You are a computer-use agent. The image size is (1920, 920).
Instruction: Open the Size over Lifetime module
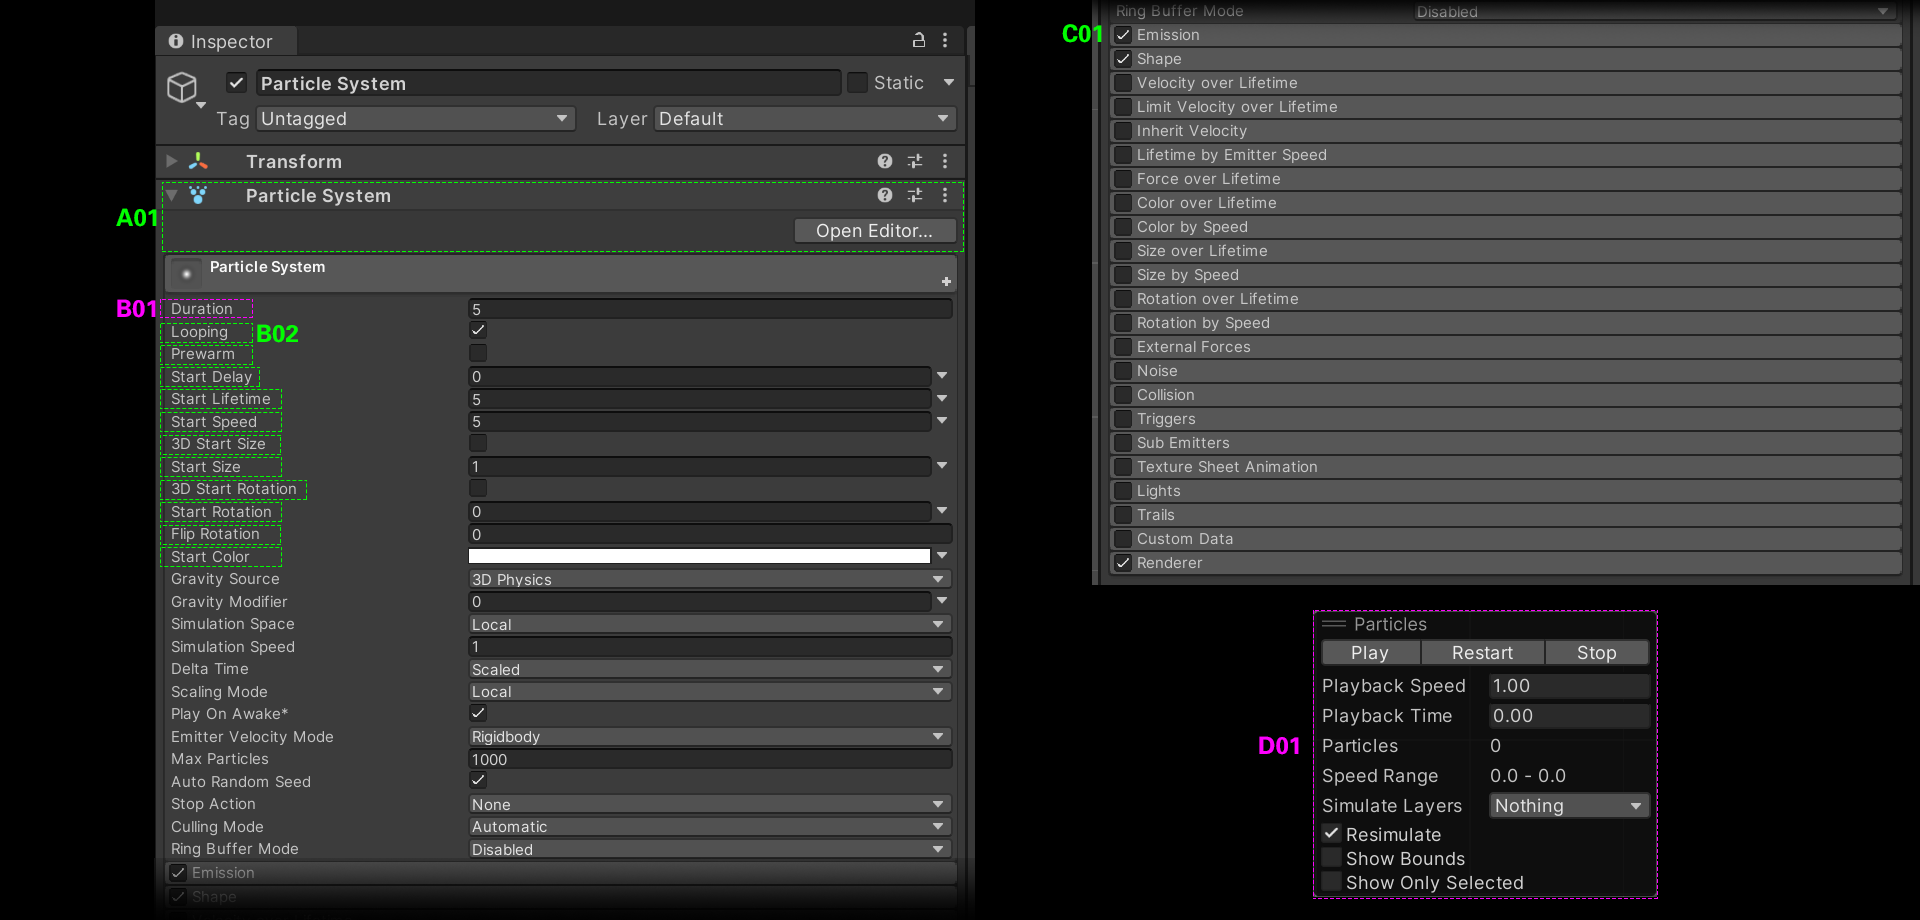1506,251
